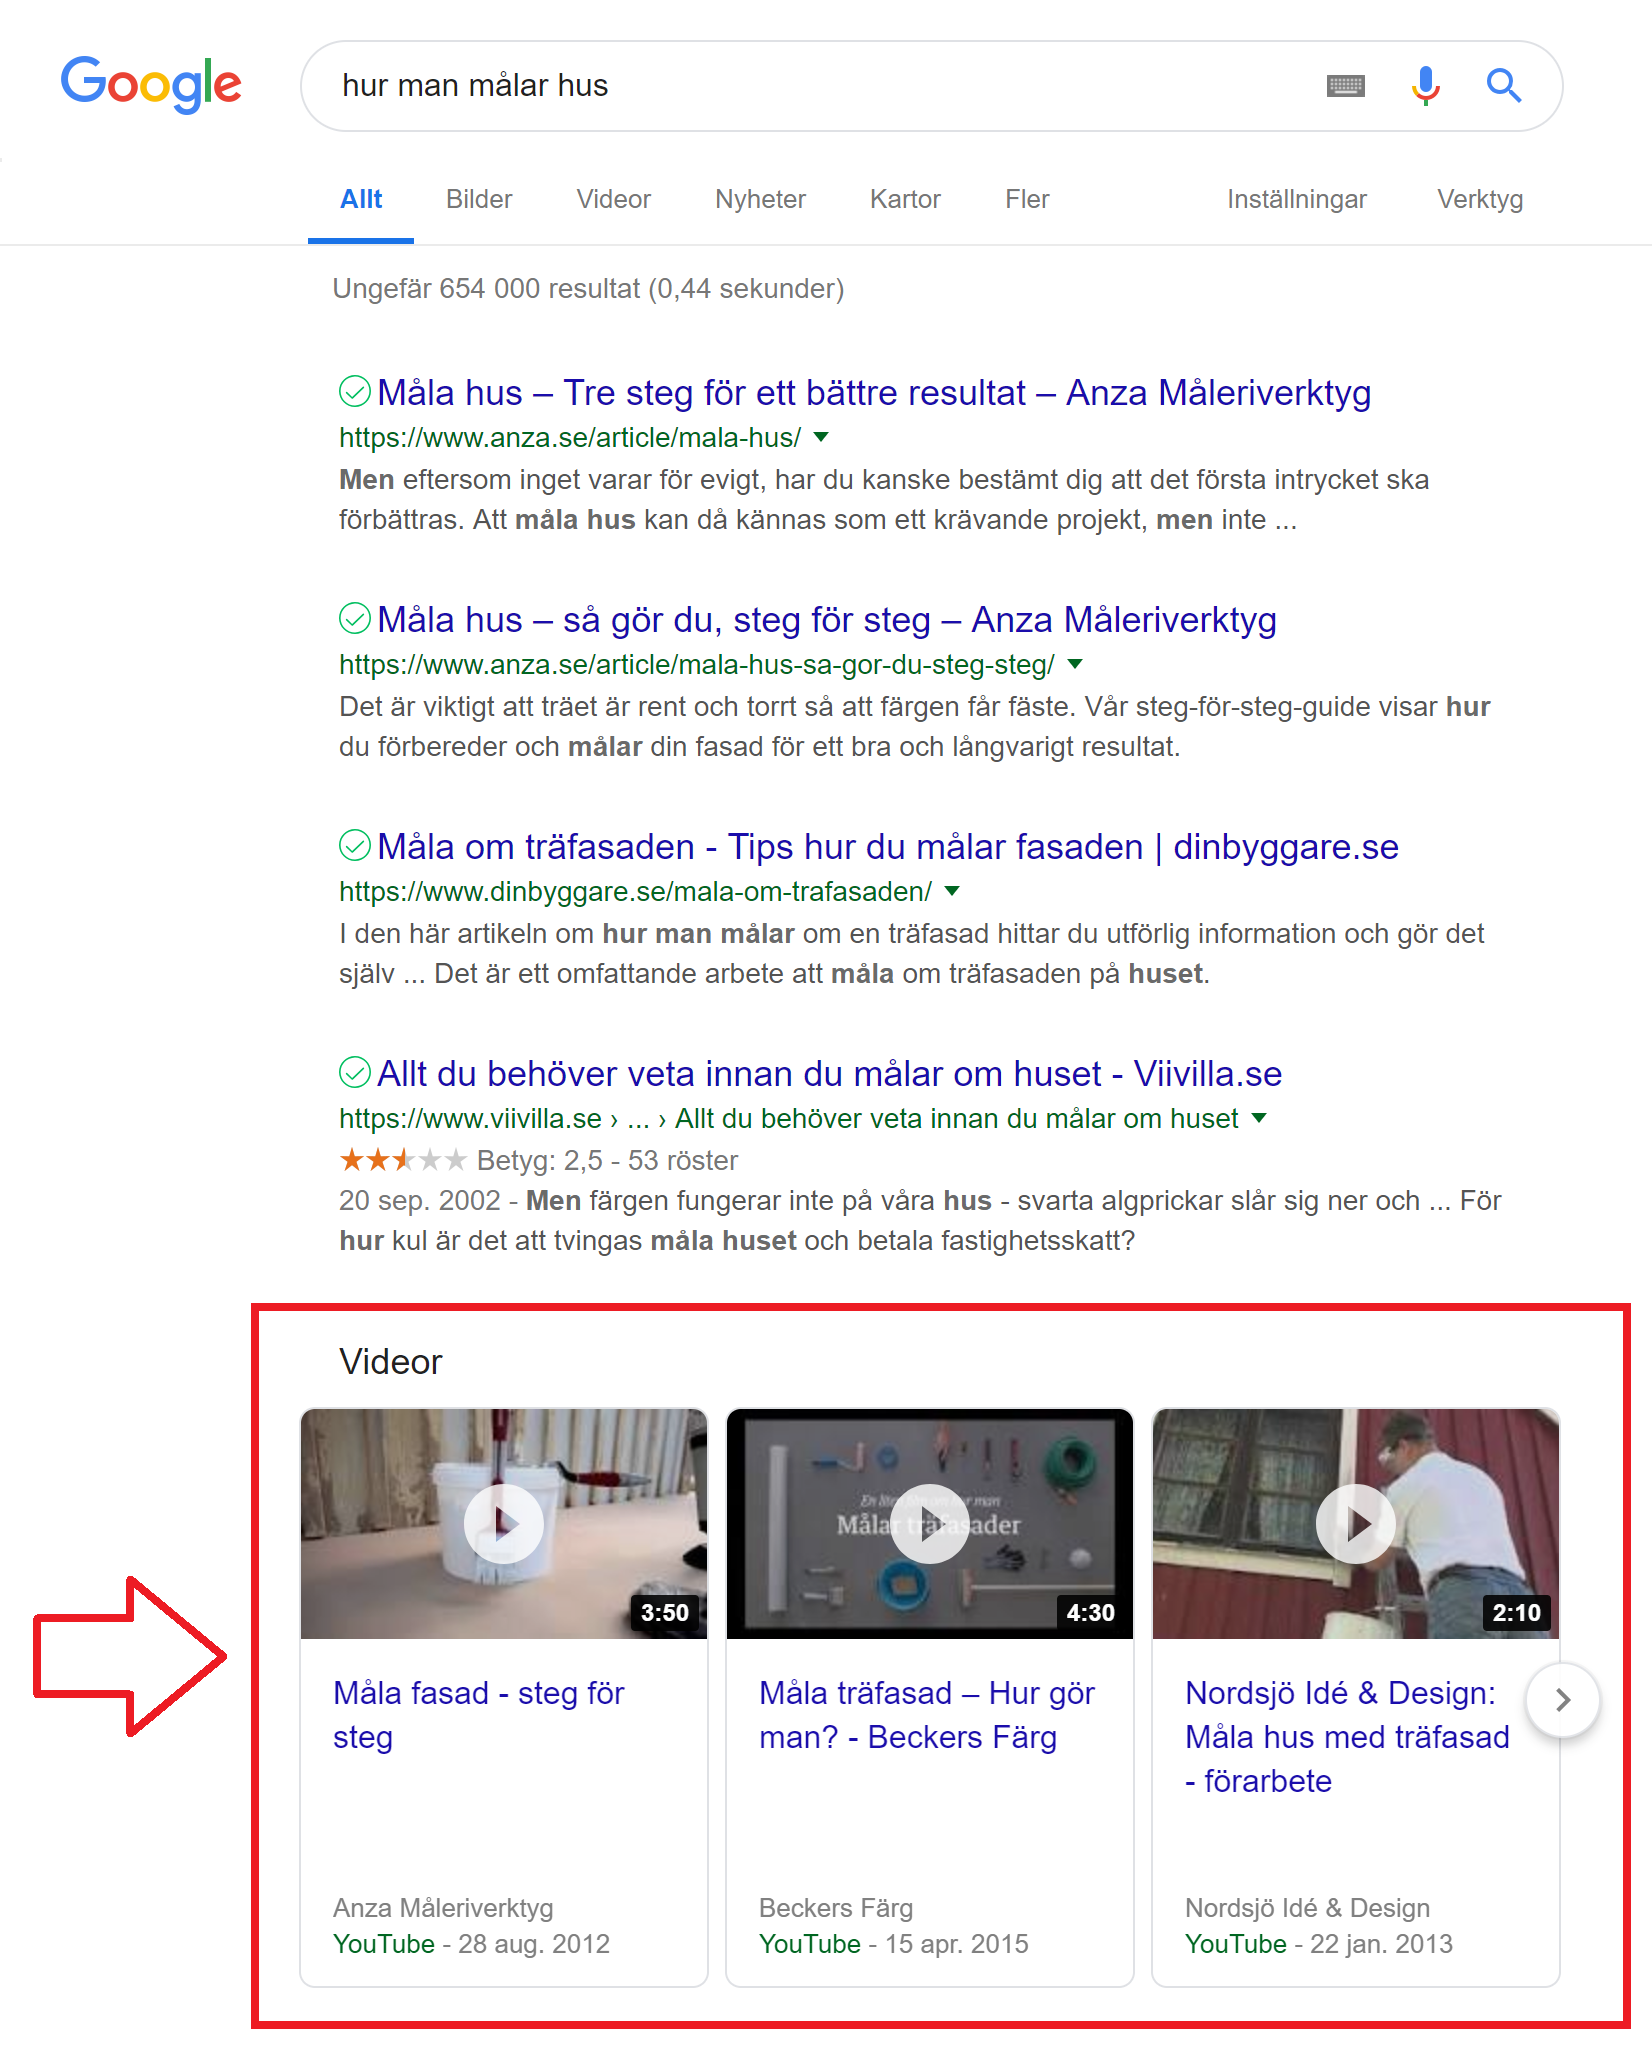Click 'Beckers Färg' channel name on video card
This screenshot has width=1652, height=2046.
pos(836,1907)
